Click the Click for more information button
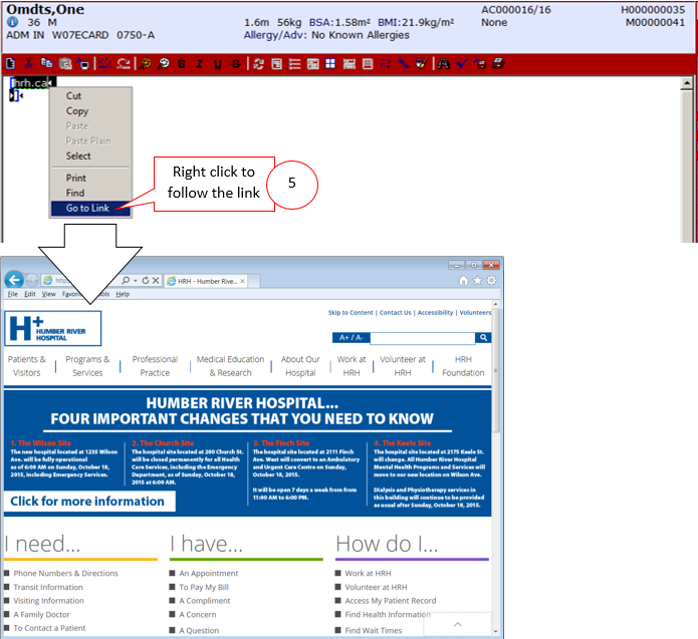The width and height of the screenshot is (698, 639). pyautogui.click(x=89, y=501)
